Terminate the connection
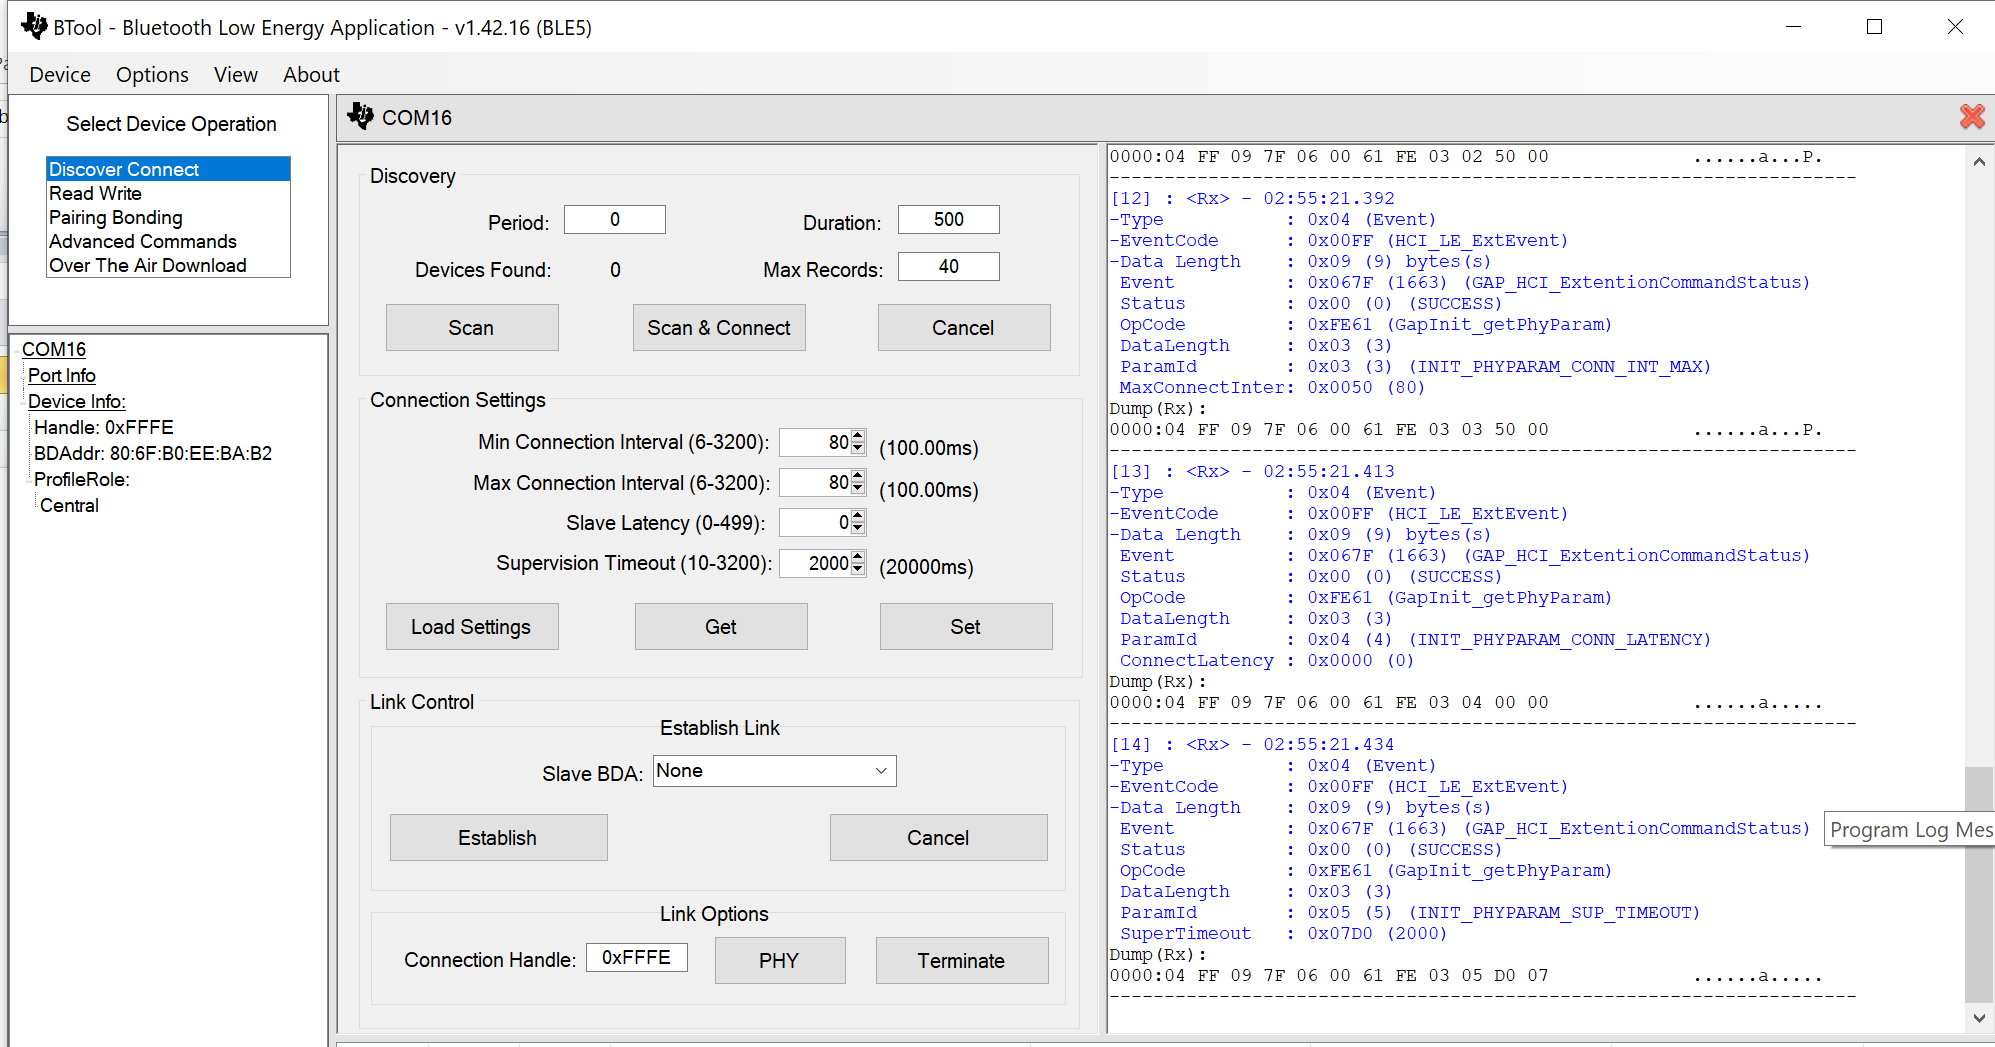This screenshot has height=1047, width=1995. pyautogui.click(x=961, y=961)
